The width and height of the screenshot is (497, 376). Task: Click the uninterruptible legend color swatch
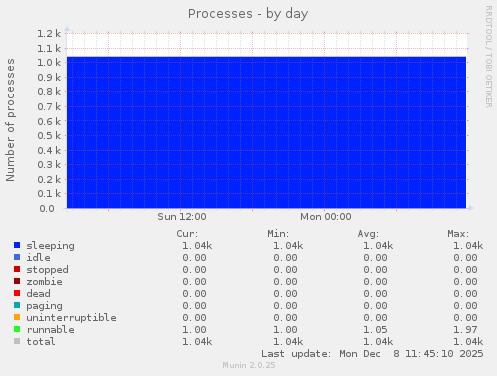(17, 317)
